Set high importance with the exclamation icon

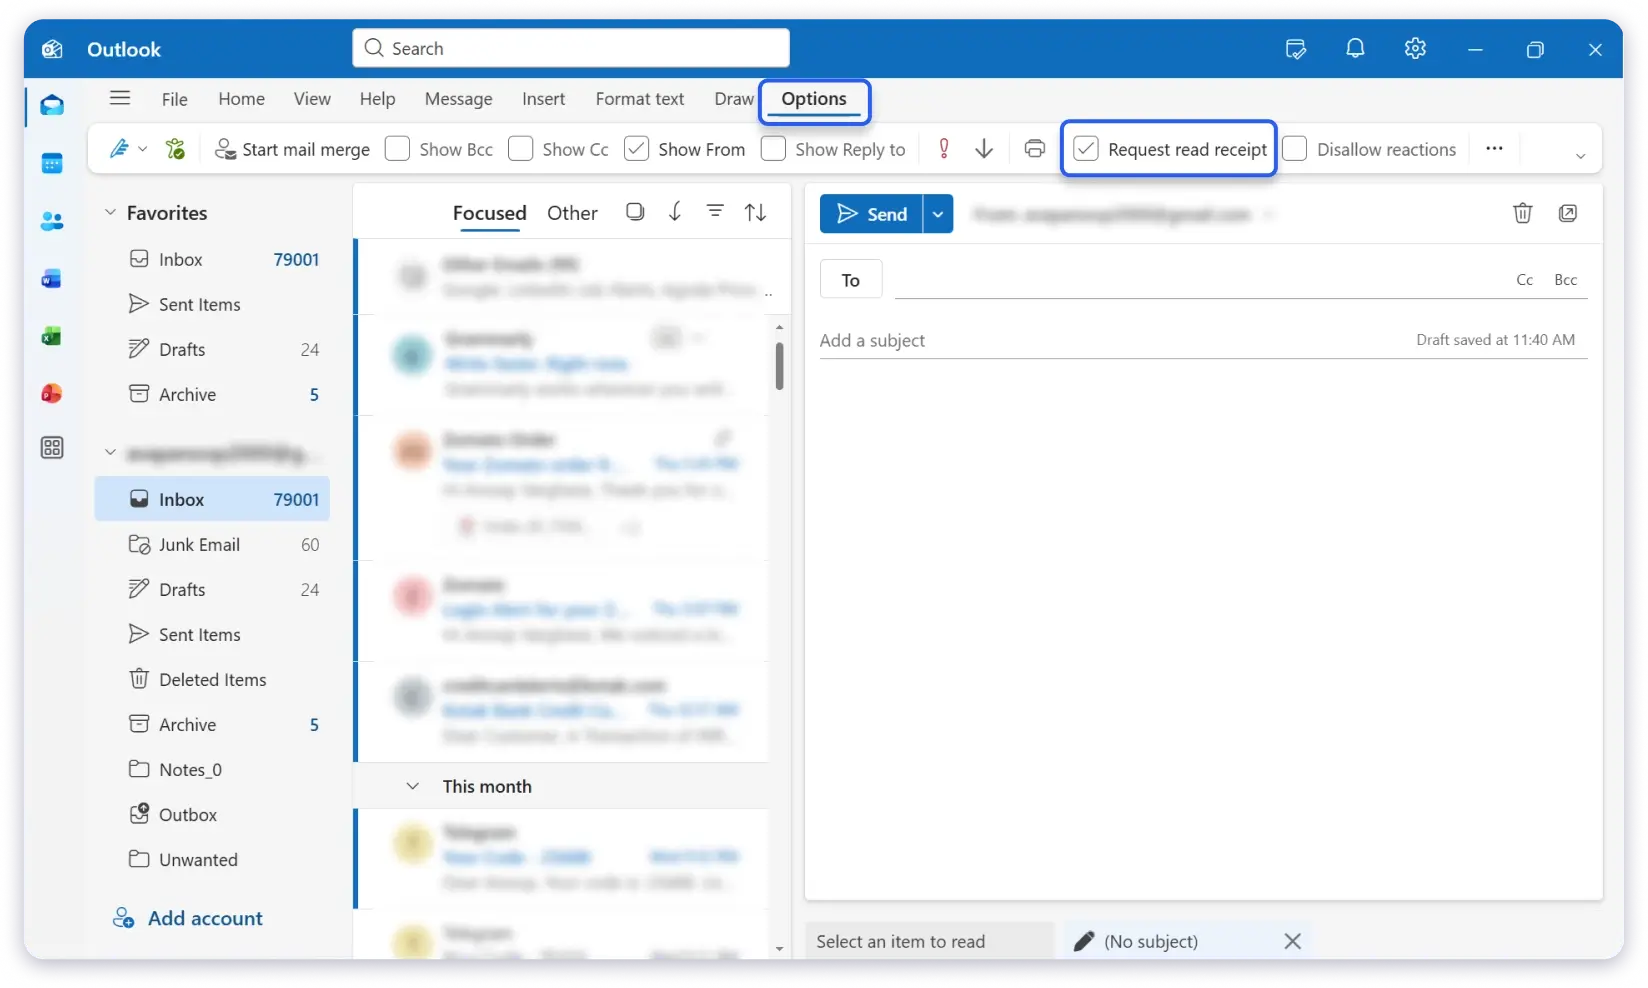[944, 149]
